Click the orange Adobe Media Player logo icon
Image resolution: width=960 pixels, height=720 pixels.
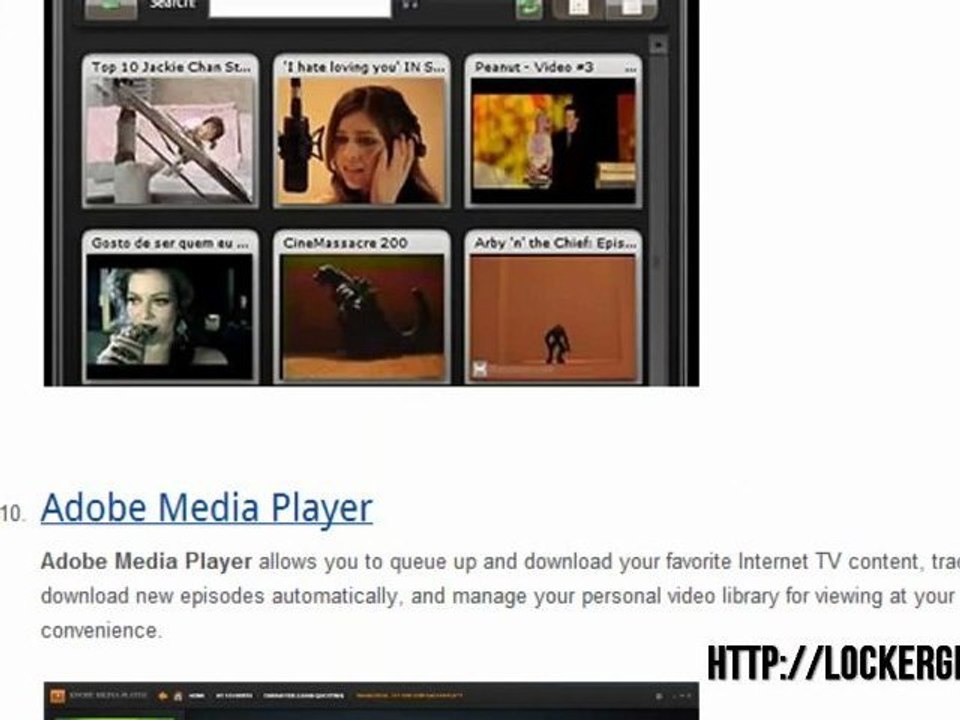pos(58,696)
